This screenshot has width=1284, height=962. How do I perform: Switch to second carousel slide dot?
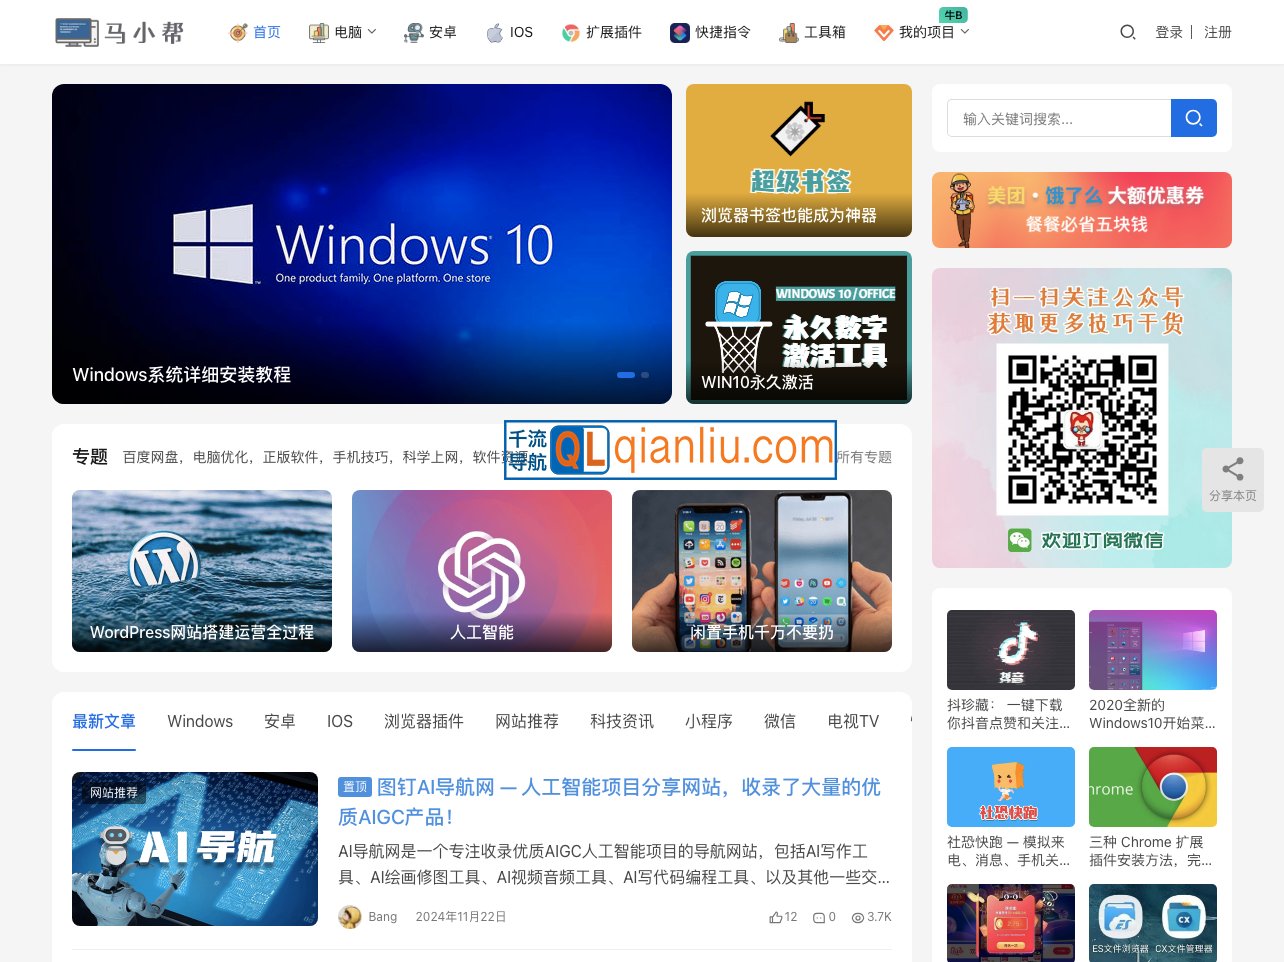coord(645,375)
